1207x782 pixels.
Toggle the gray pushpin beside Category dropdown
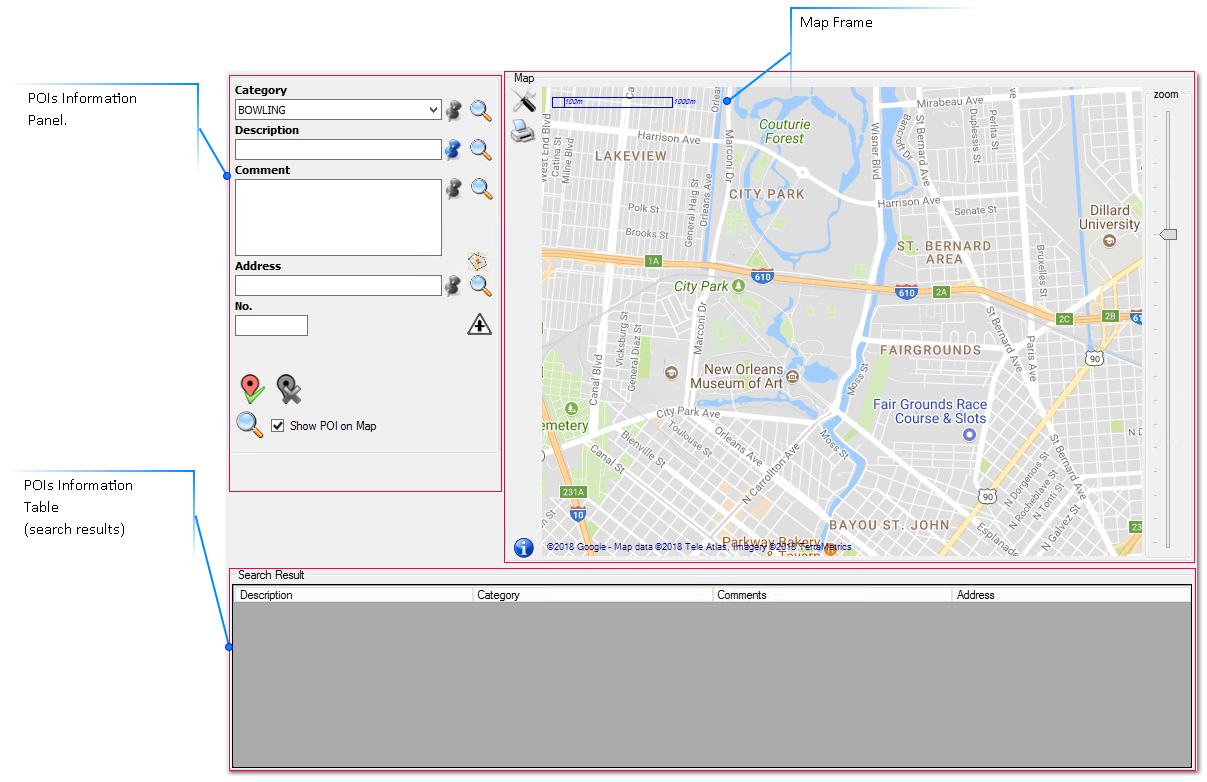click(x=454, y=110)
